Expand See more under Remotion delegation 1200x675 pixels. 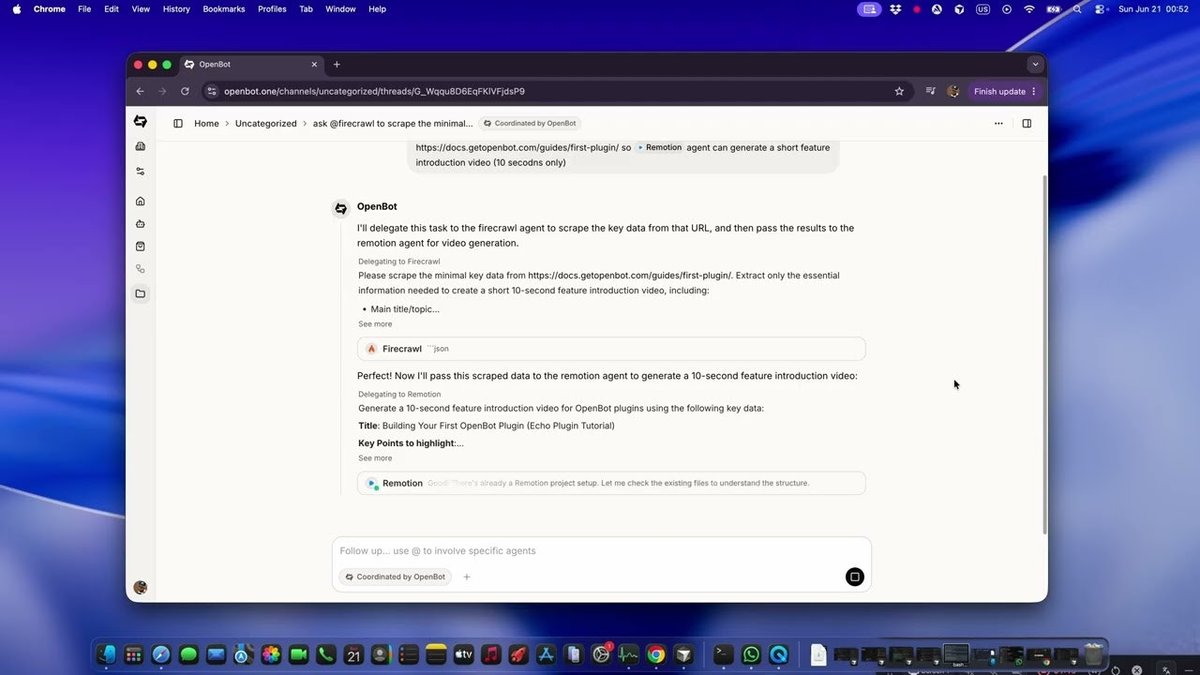click(x=375, y=458)
